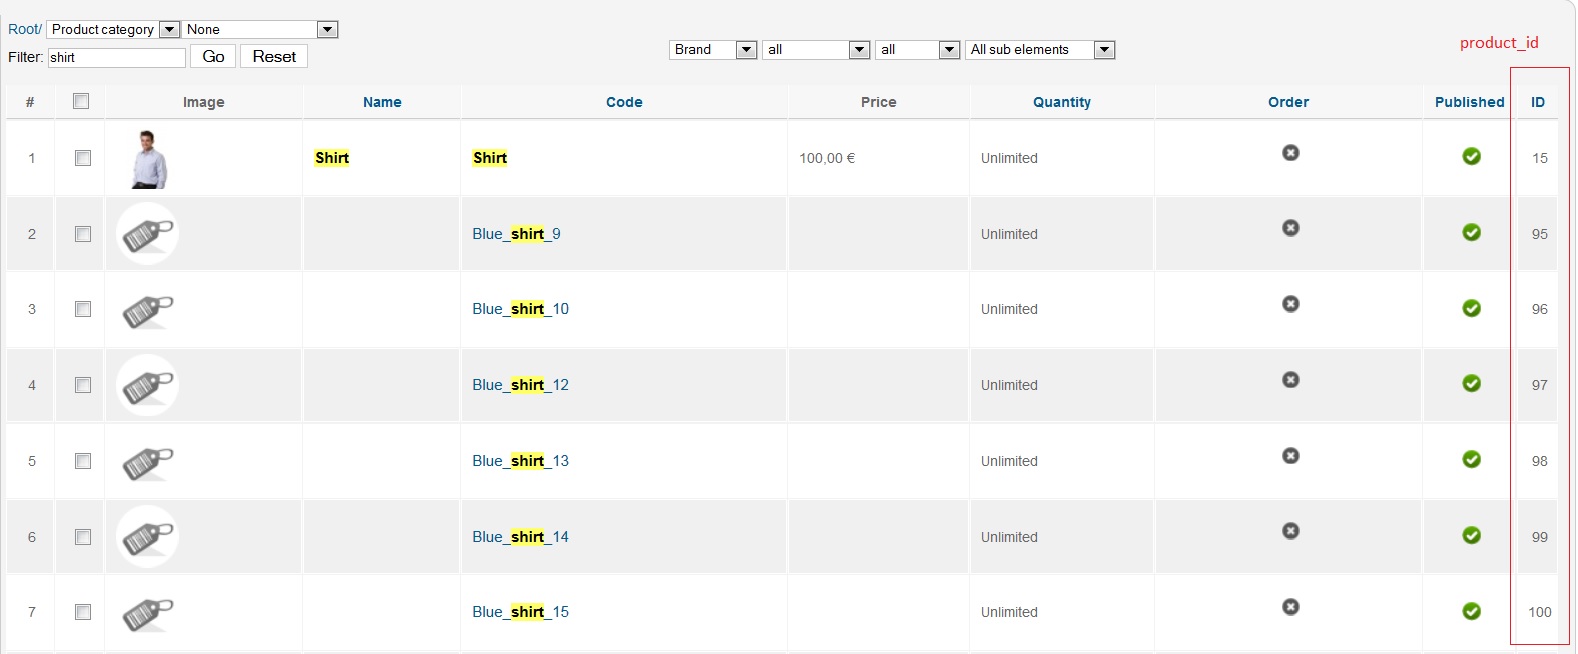The image size is (1578, 654).
Task: Open the Blue_shirt_9 code link
Action: click(516, 234)
